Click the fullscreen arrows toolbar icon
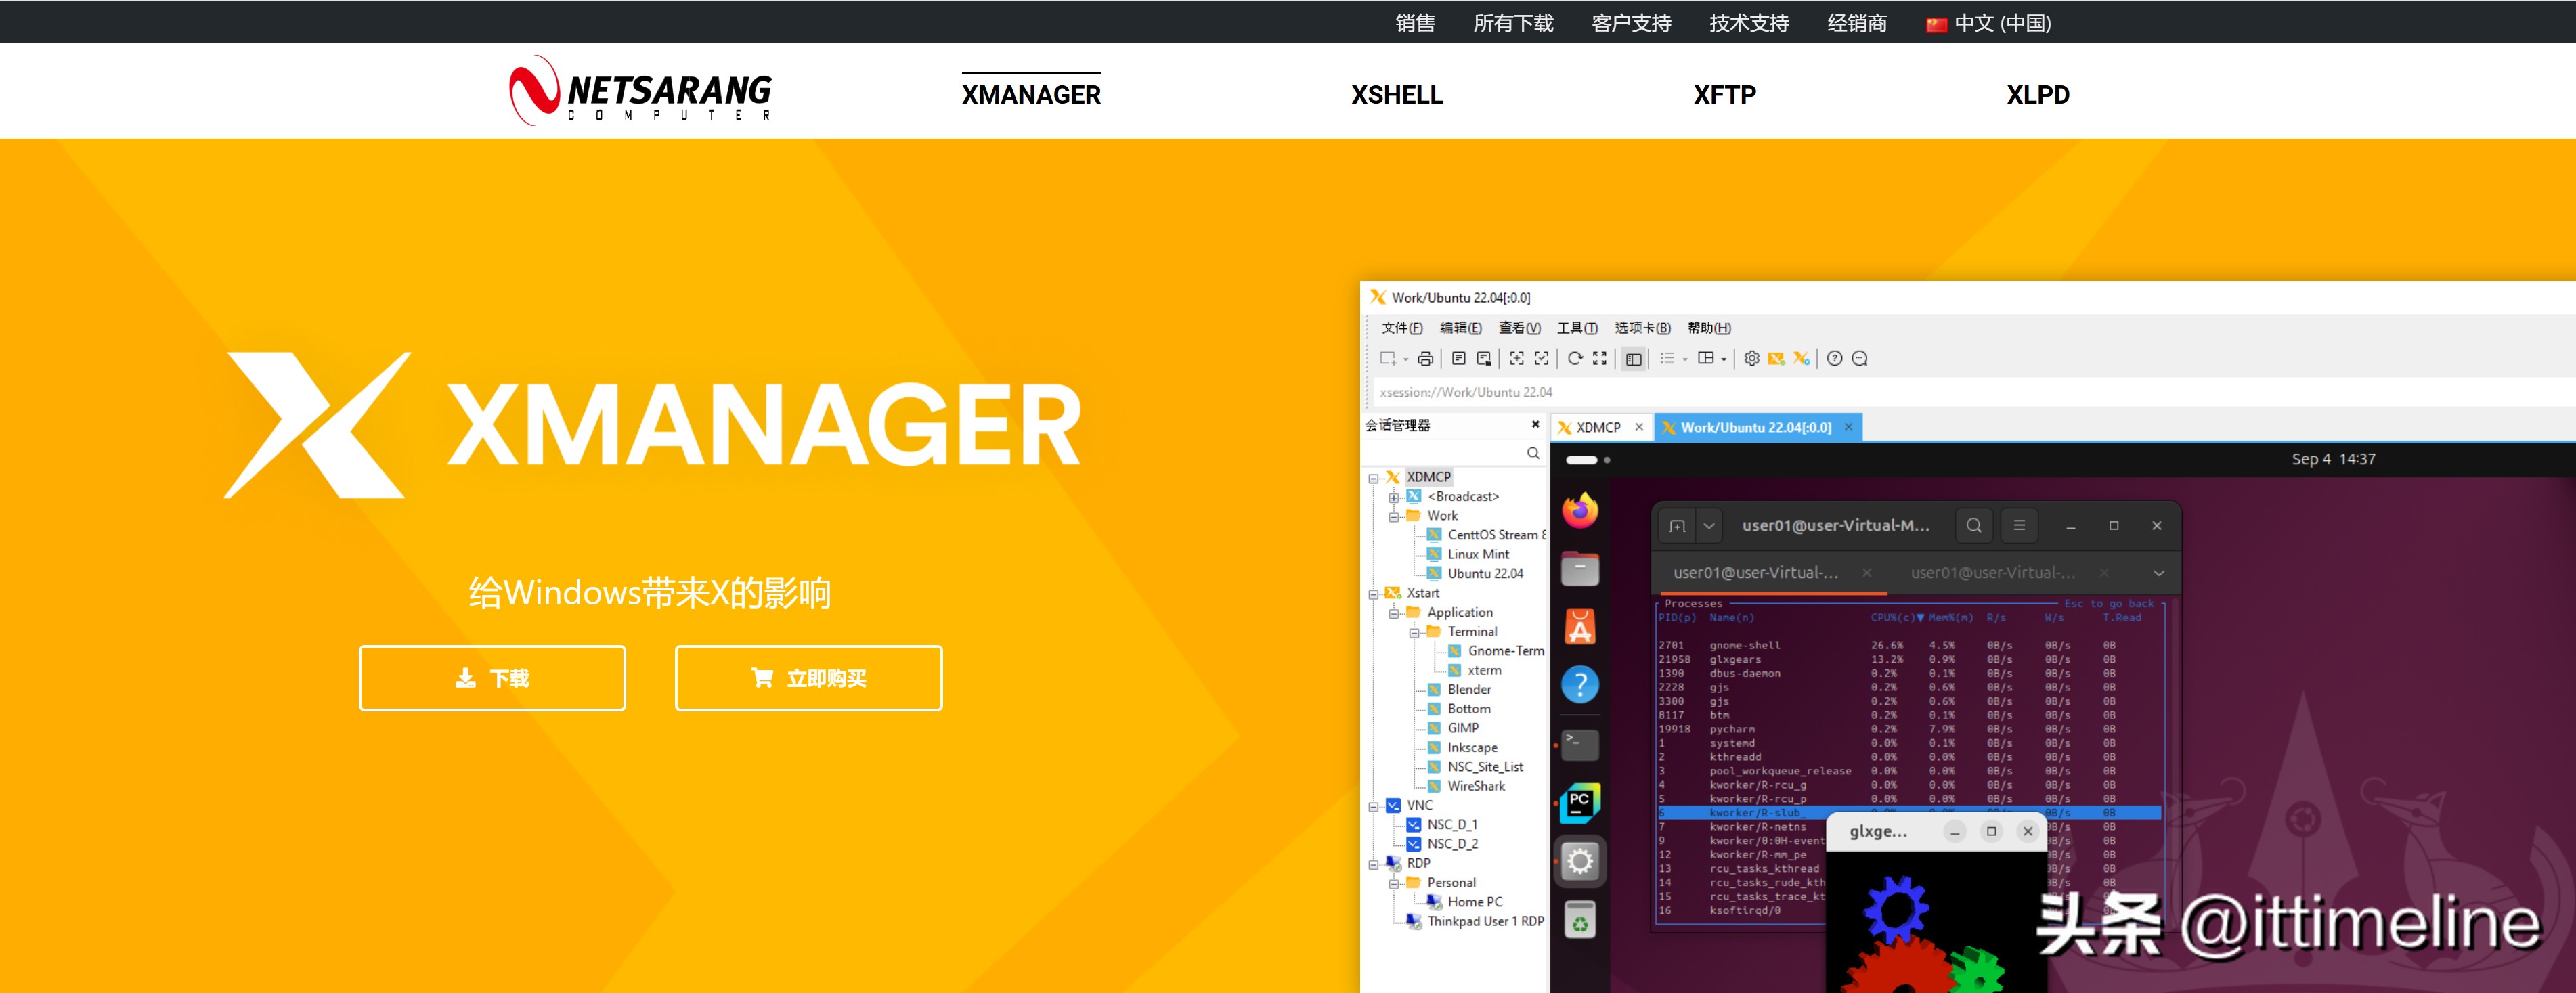The height and width of the screenshot is (993, 2576). (1599, 358)
